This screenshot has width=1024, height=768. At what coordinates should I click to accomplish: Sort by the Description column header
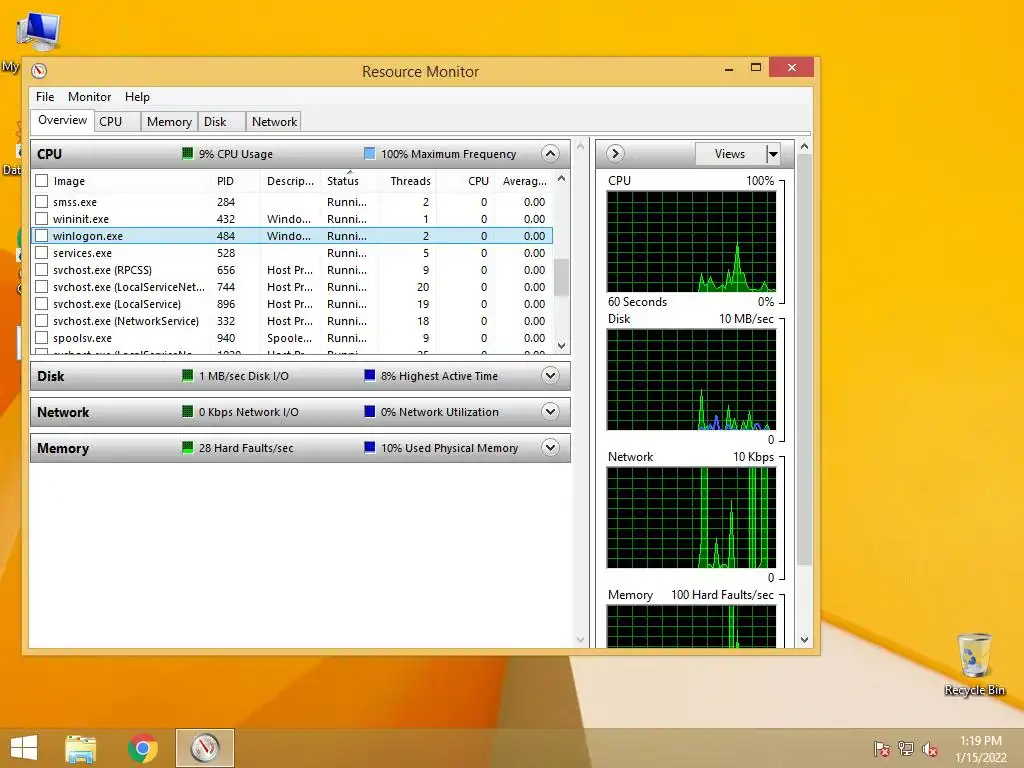[x=290, y=181]
